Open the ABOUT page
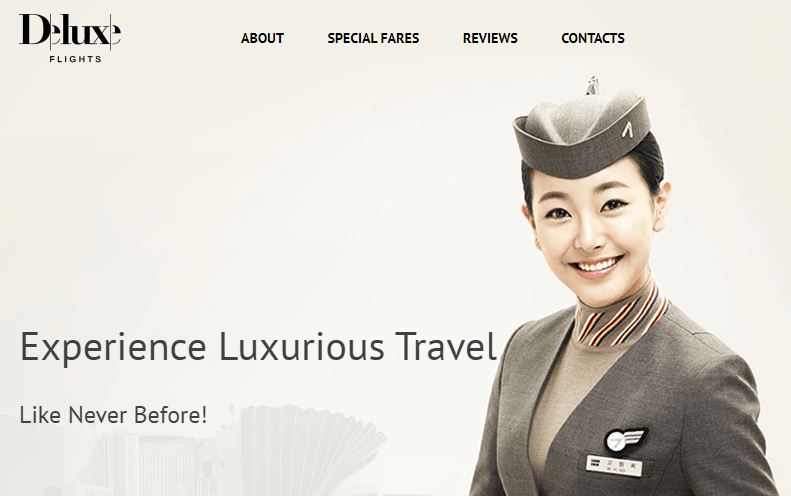Viewport: 791px width, 496px height. click(262, 38)
